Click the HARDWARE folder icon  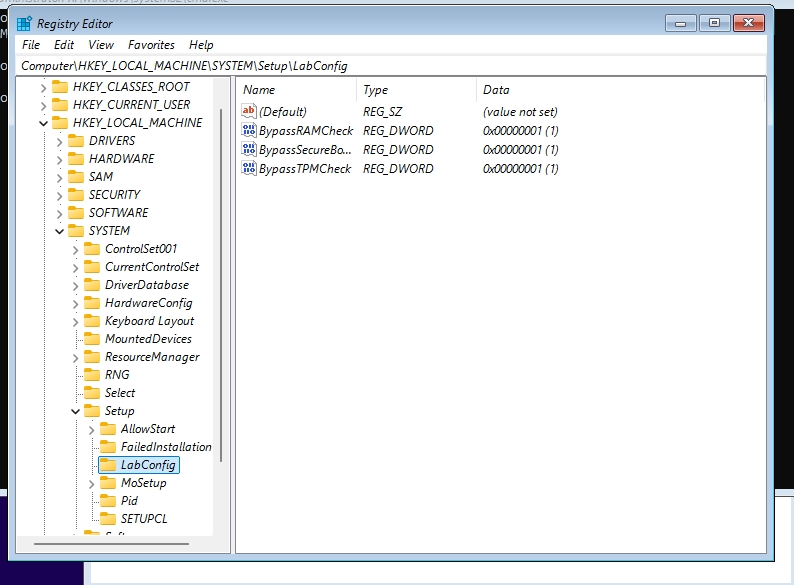click(76, 159)
